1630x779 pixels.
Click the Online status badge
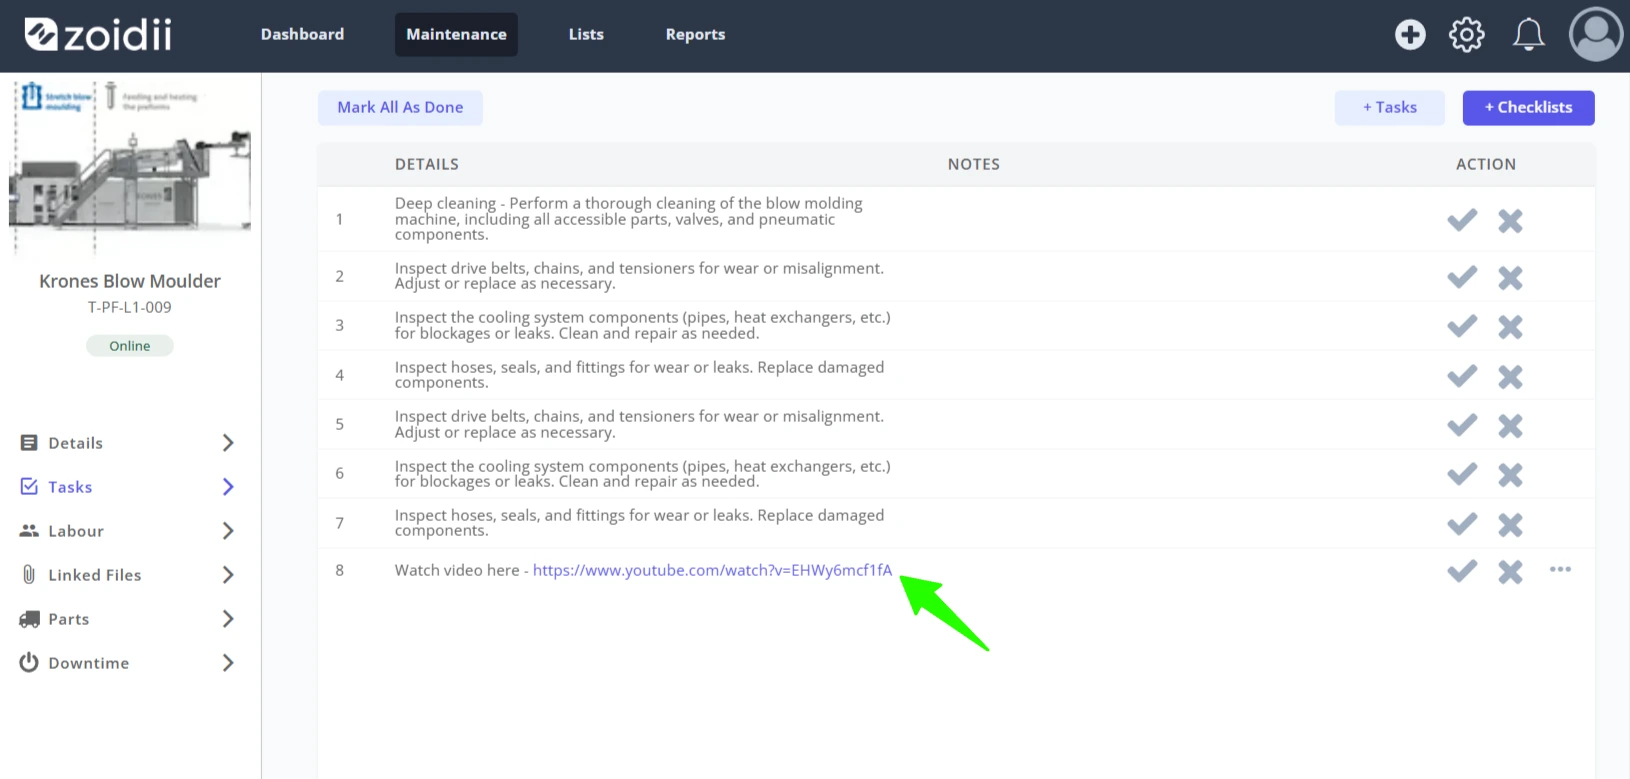(x=130, y=346)
